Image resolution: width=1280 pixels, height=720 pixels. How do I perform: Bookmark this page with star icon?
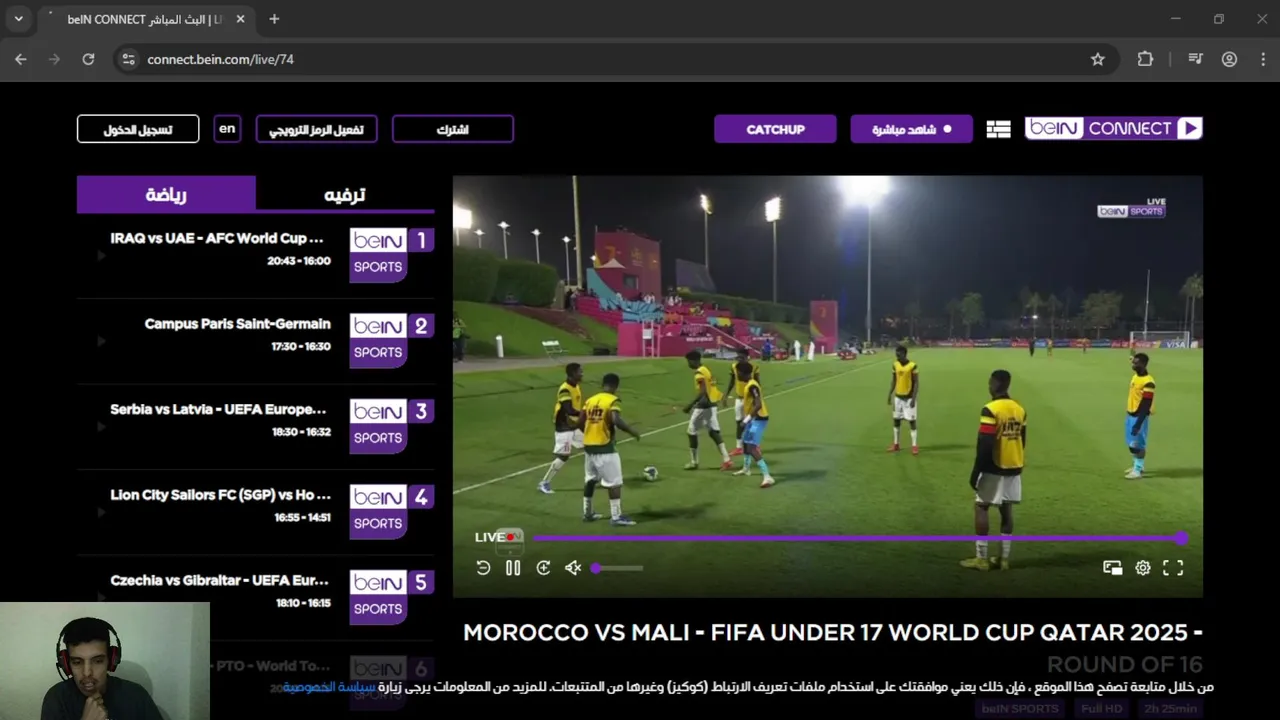[1098, 59]
